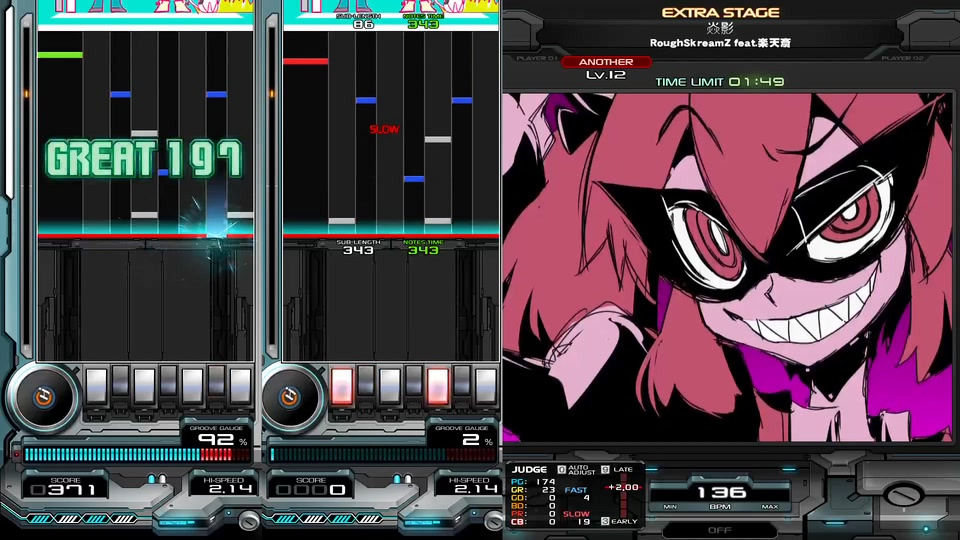Click the BD judge row
The image size is (960, 540).
533,506
